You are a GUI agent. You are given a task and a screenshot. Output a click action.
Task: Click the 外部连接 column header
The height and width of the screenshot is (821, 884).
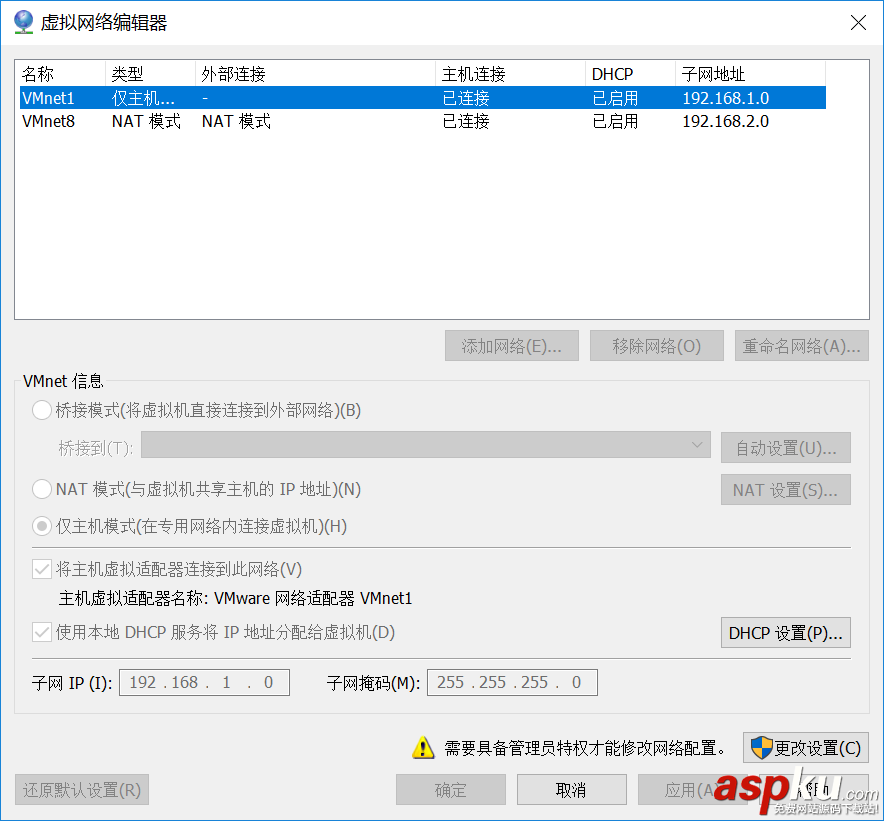315,74
